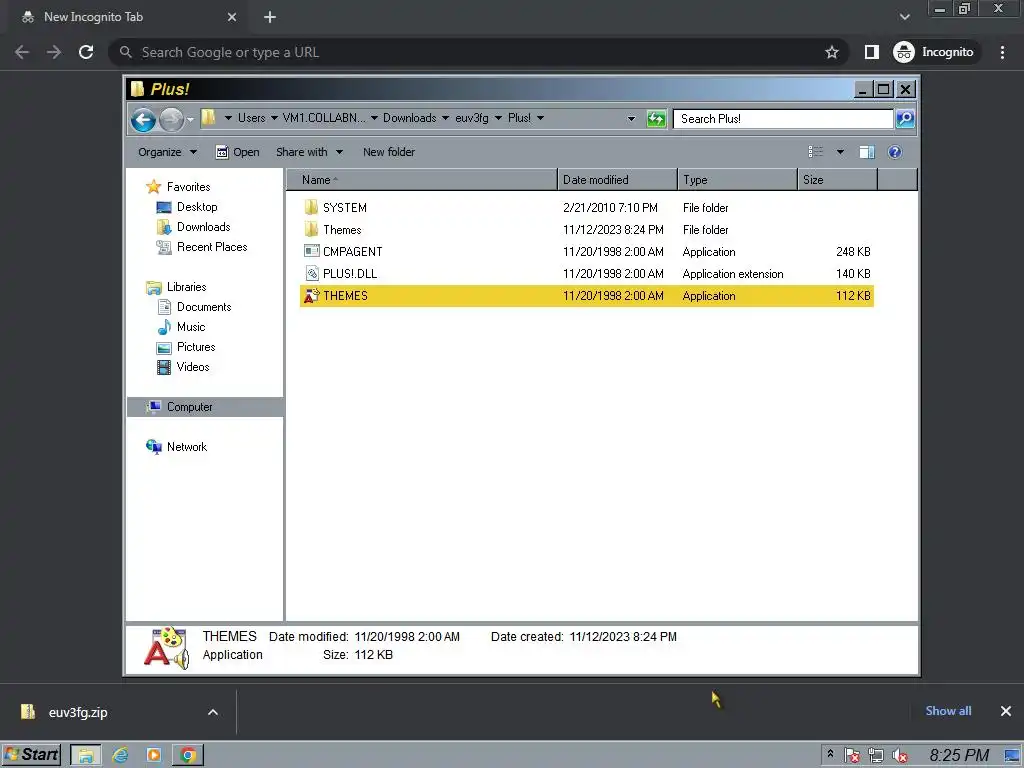Open euv3fg.zip download options chevron
This screenshot has width=1024, height=768.
[x=213, y=712]
